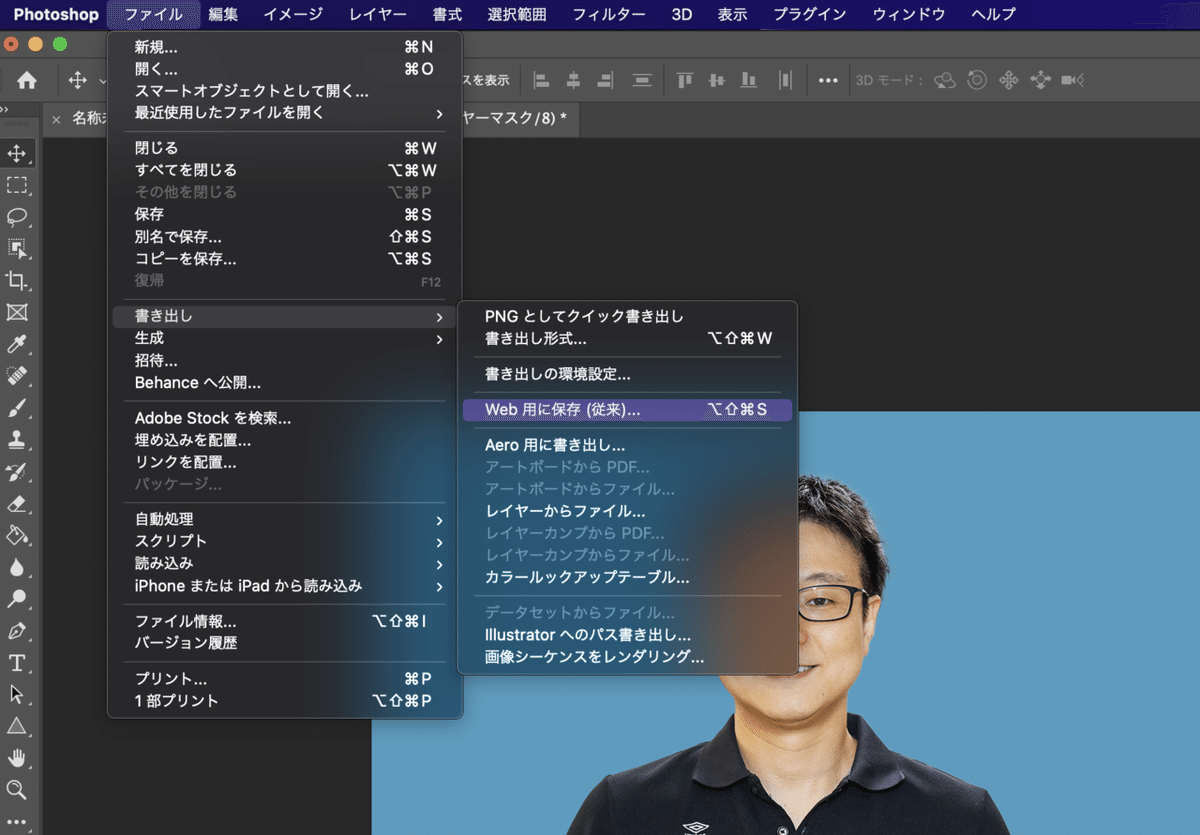Image resolution: width=1200 pixels, height=835 pixels.
Task: Click align right edges icon
Action: pos(605,80)
